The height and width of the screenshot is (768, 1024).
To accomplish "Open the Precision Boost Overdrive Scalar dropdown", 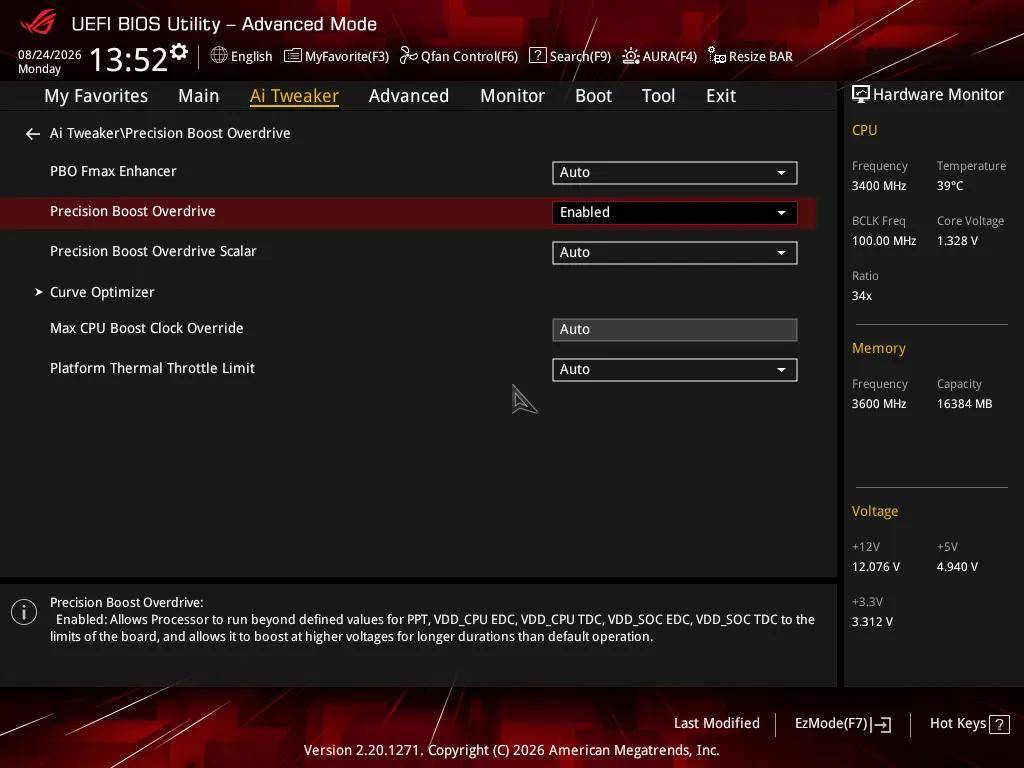I will click(675, 253).
